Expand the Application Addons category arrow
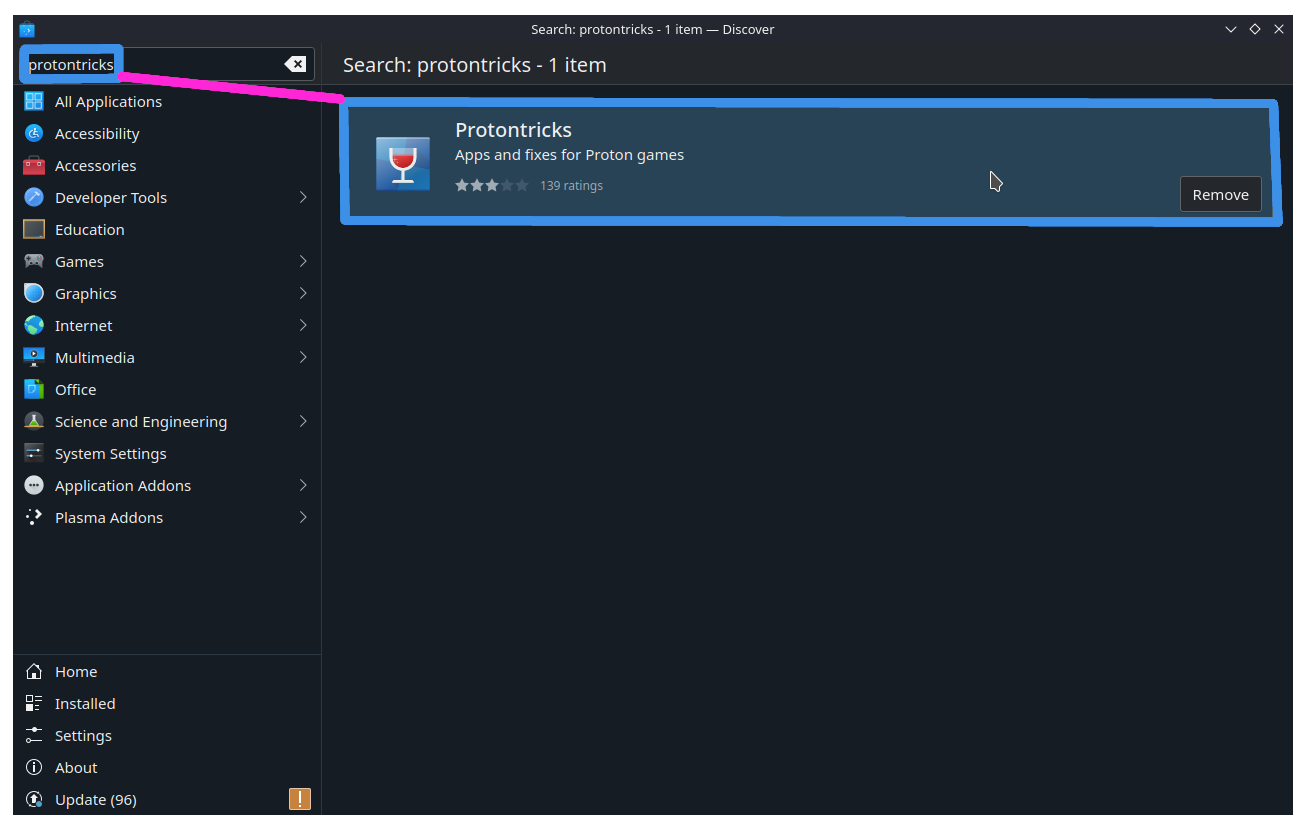This screenshot has width=1312, height=824. [303, 485]
